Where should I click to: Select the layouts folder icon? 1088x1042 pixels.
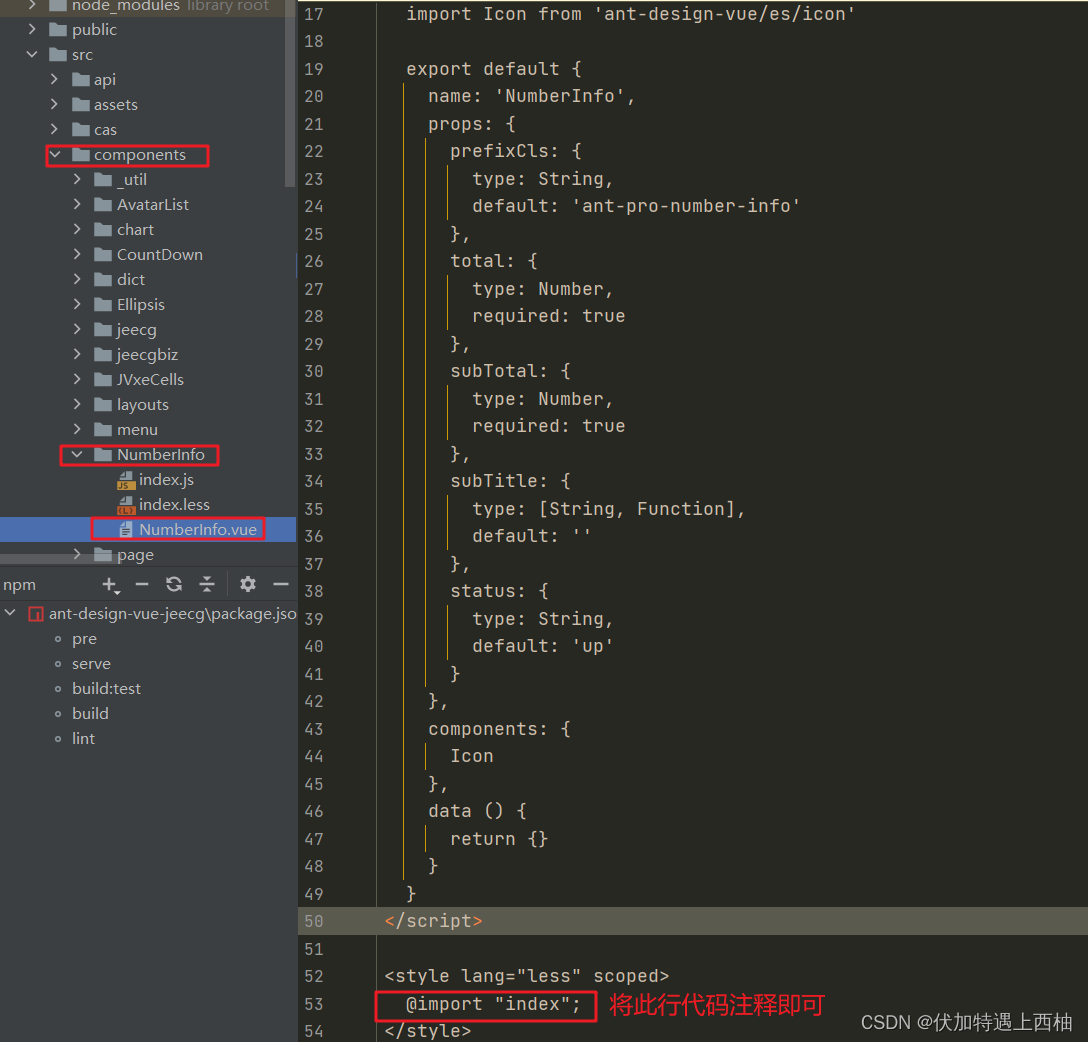click(103, 404)
